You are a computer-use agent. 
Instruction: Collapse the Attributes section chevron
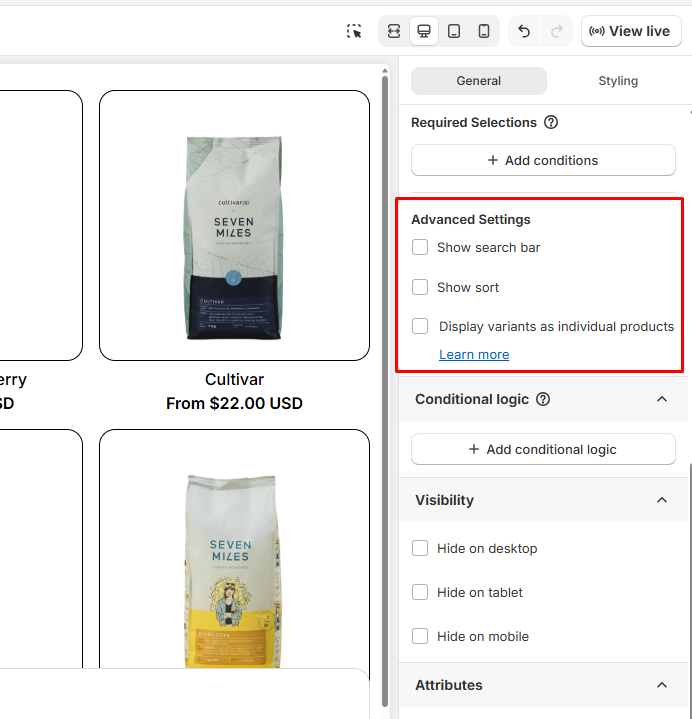click(661, 685)
